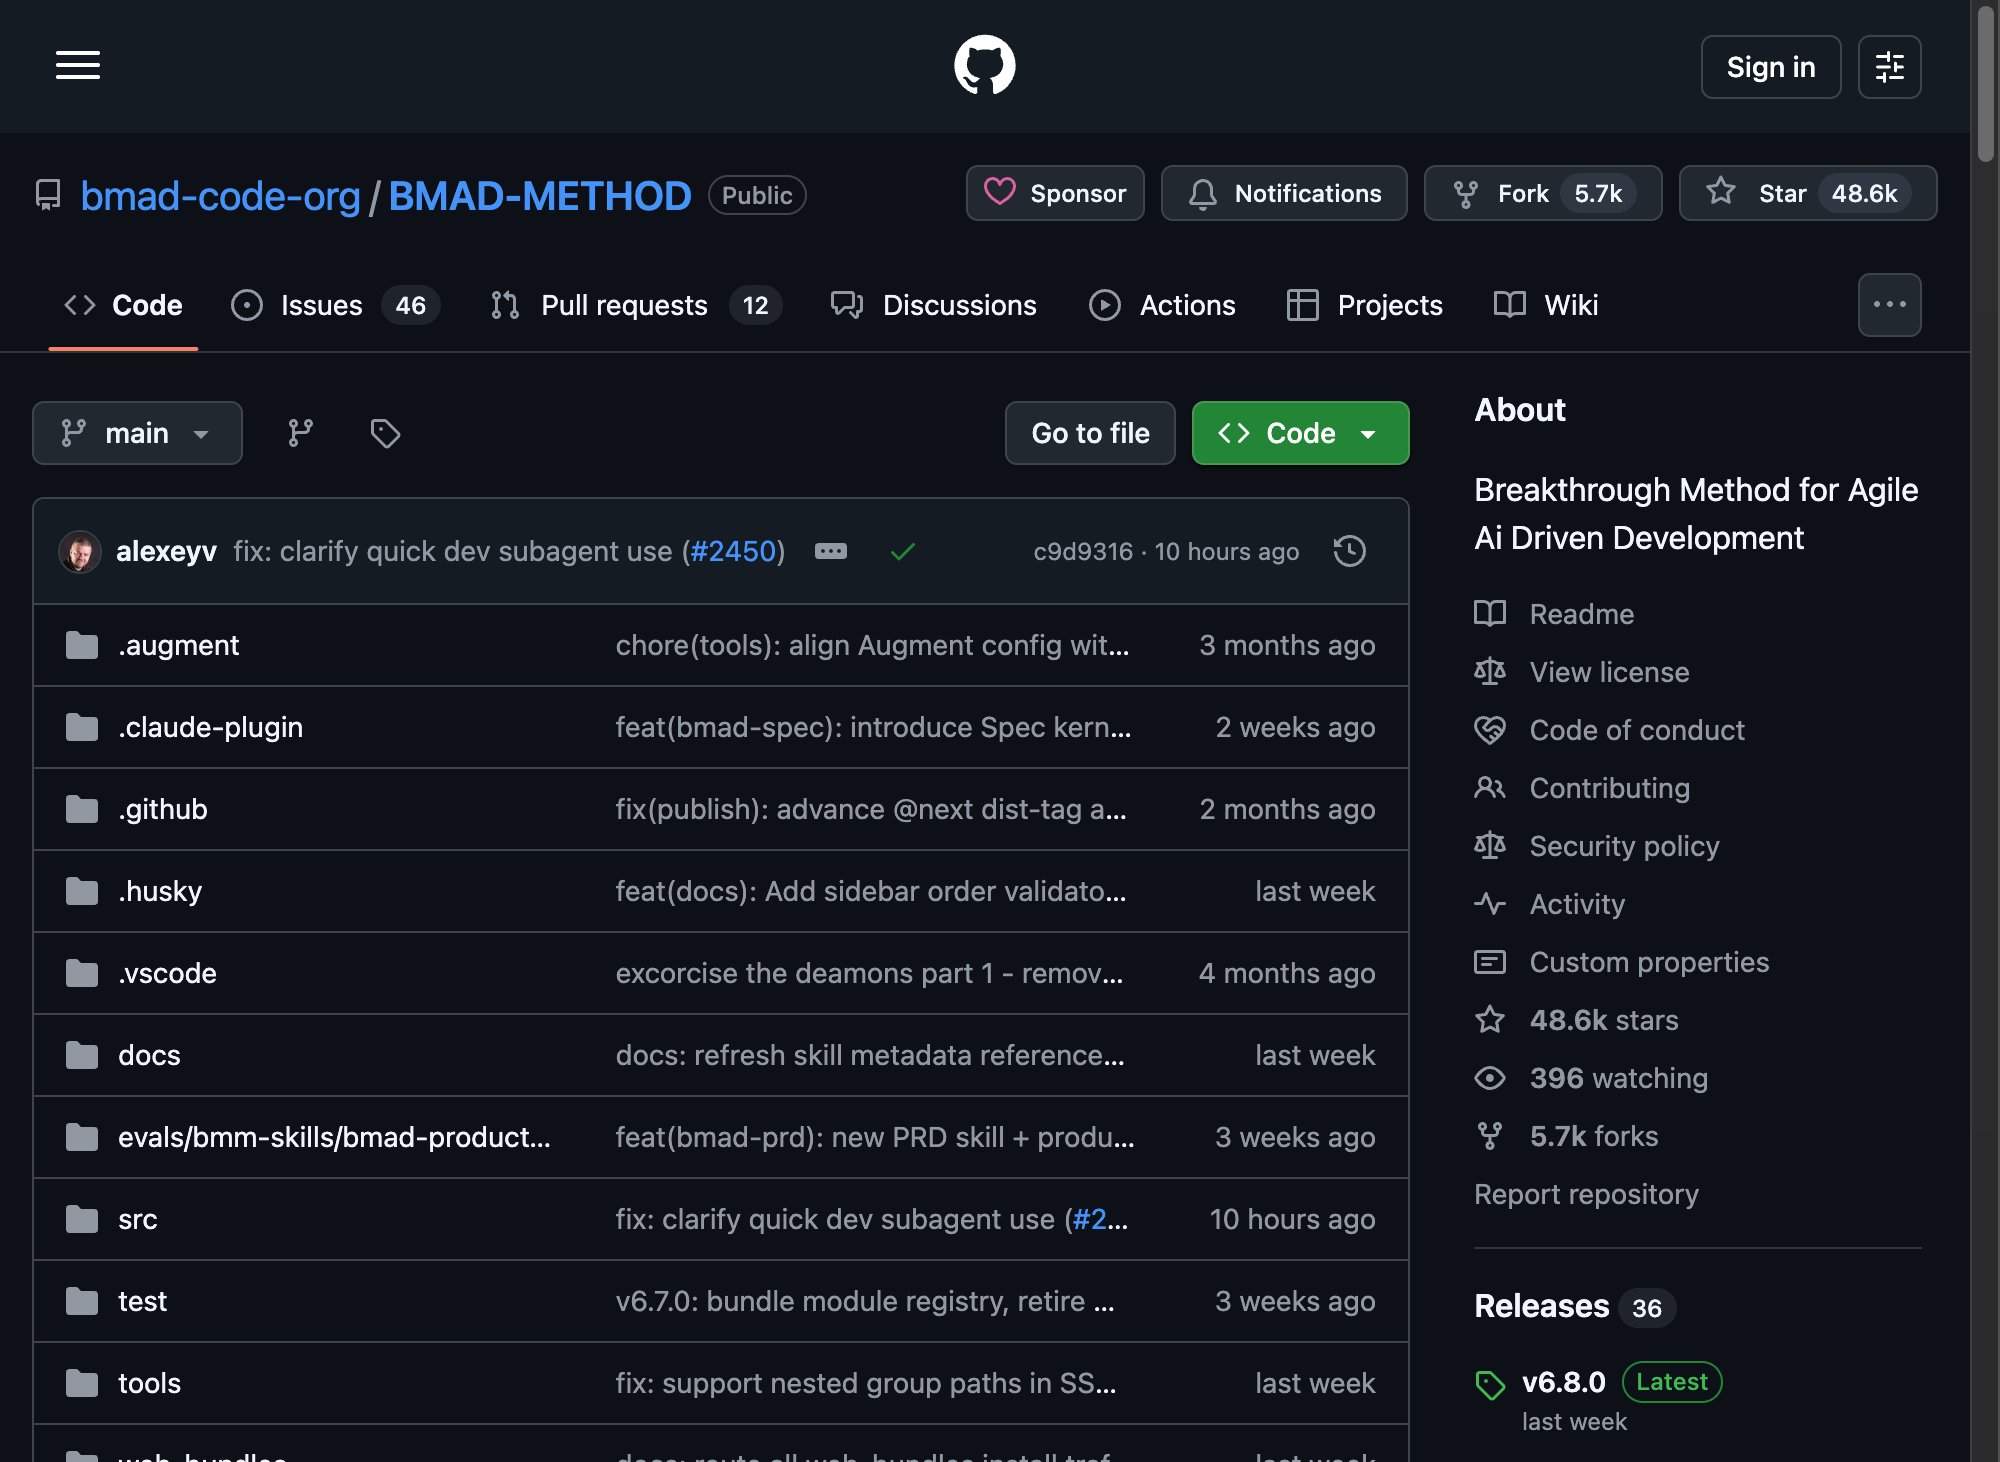2000x1462 pixels.
Task: Open the Releases 36 heading link
Action: pos(1574,1306)
